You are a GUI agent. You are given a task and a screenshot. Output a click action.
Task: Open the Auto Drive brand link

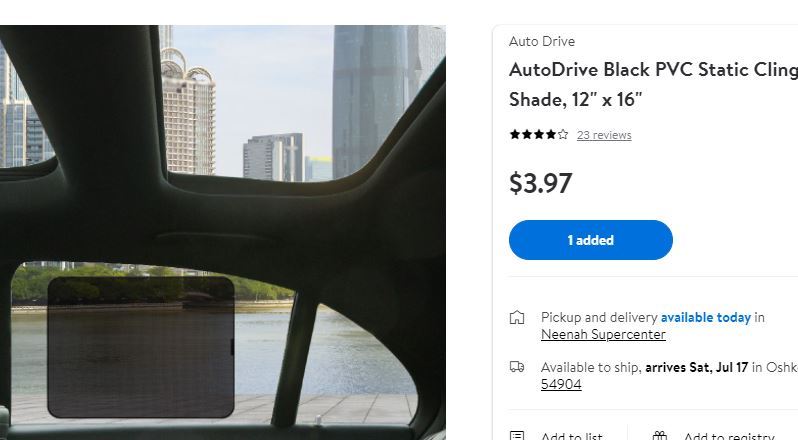[x=542, y=41]
